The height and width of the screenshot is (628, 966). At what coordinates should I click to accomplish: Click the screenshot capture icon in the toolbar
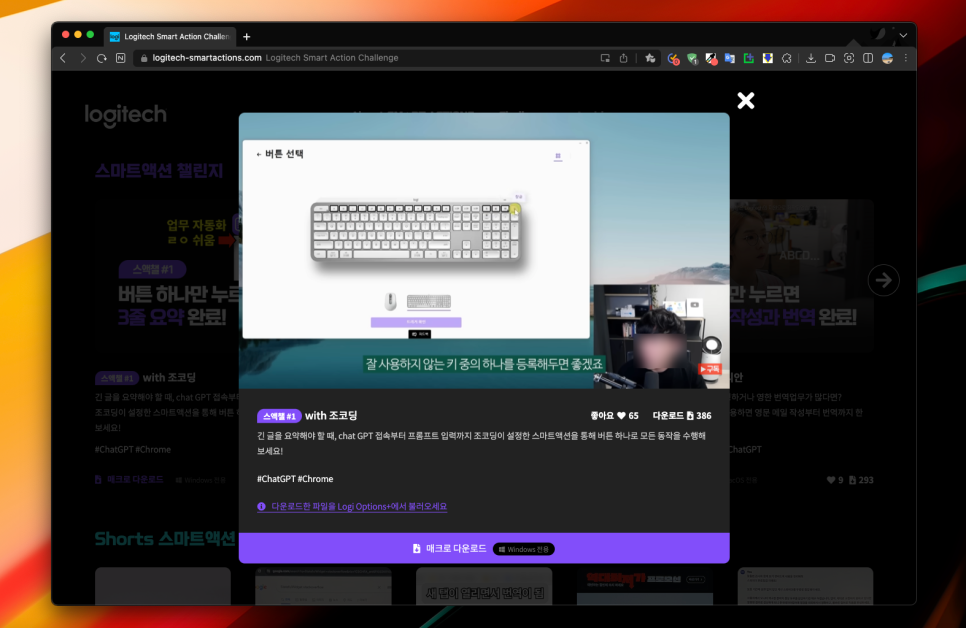[849, 58]
